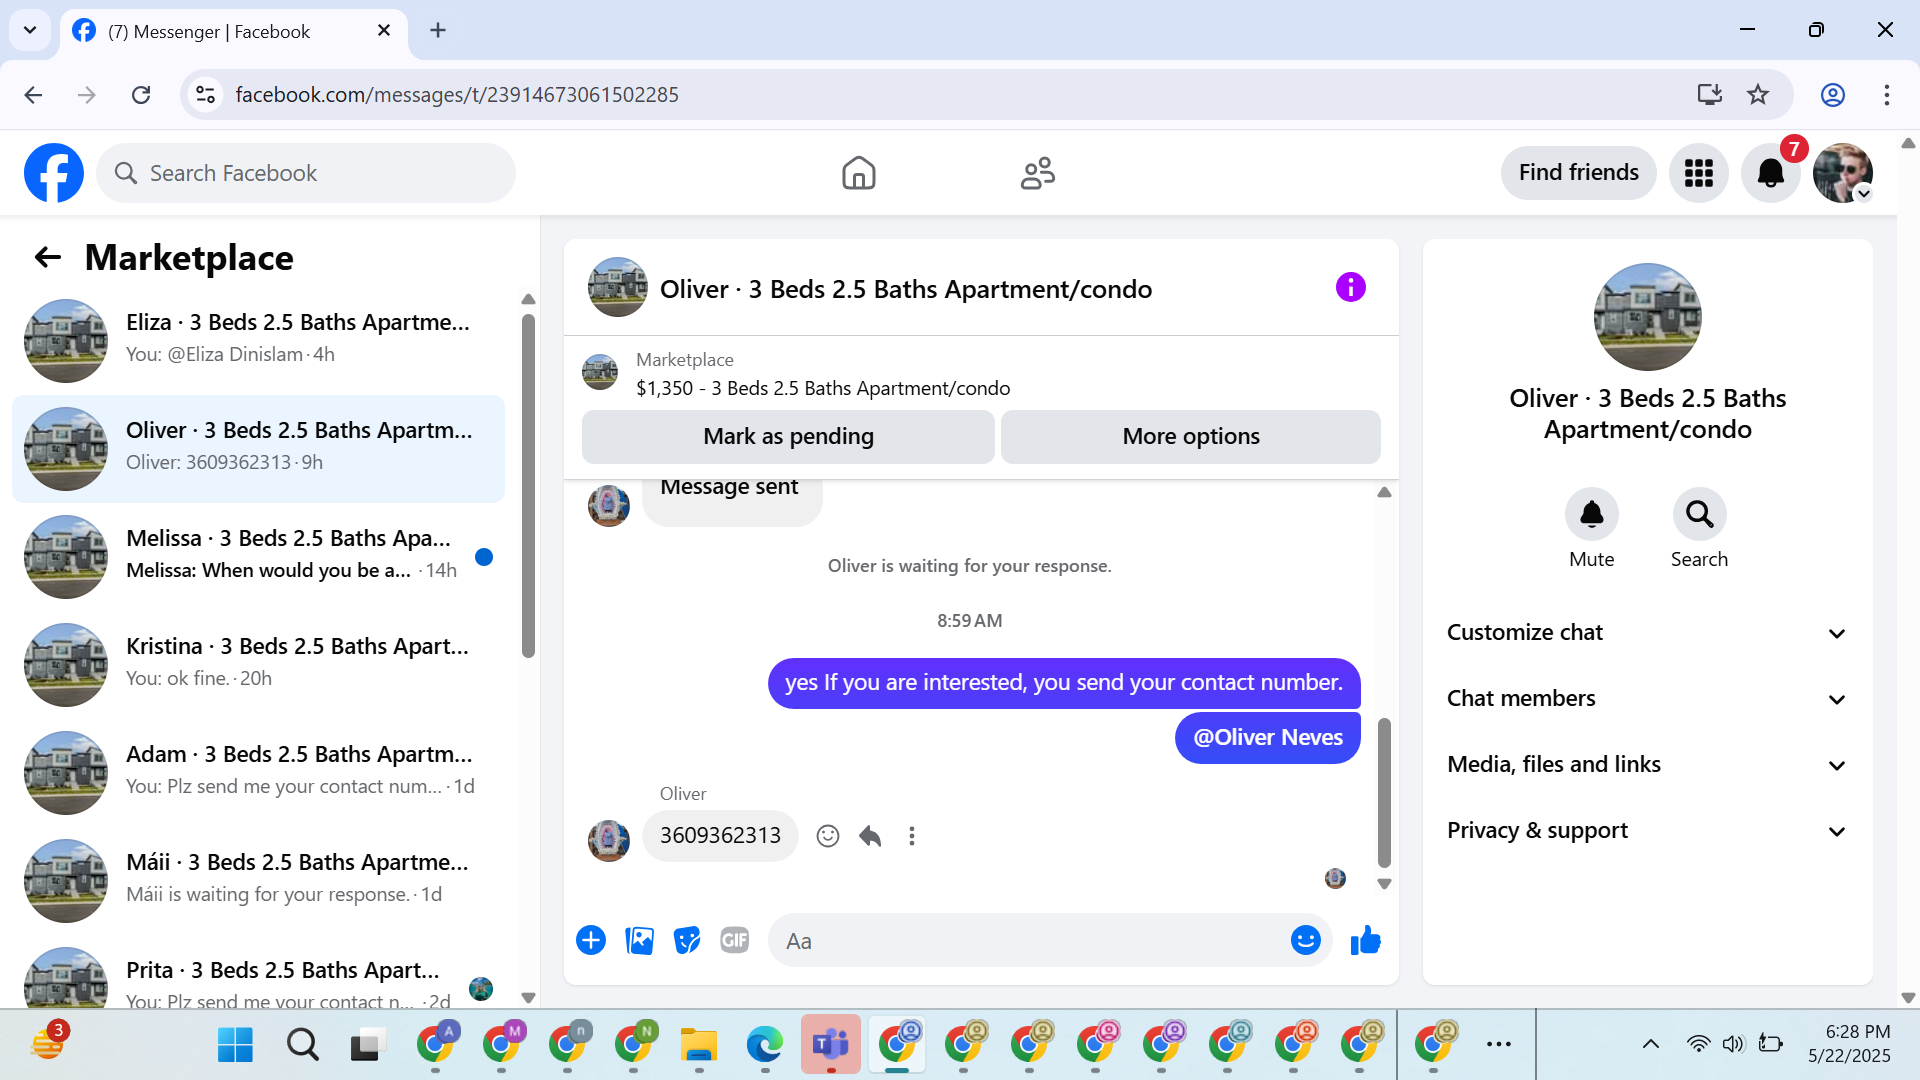The image size is (1920, 1080).
Task: Search in conversation with the magnifier icon
Action: tap(1699, 514)
